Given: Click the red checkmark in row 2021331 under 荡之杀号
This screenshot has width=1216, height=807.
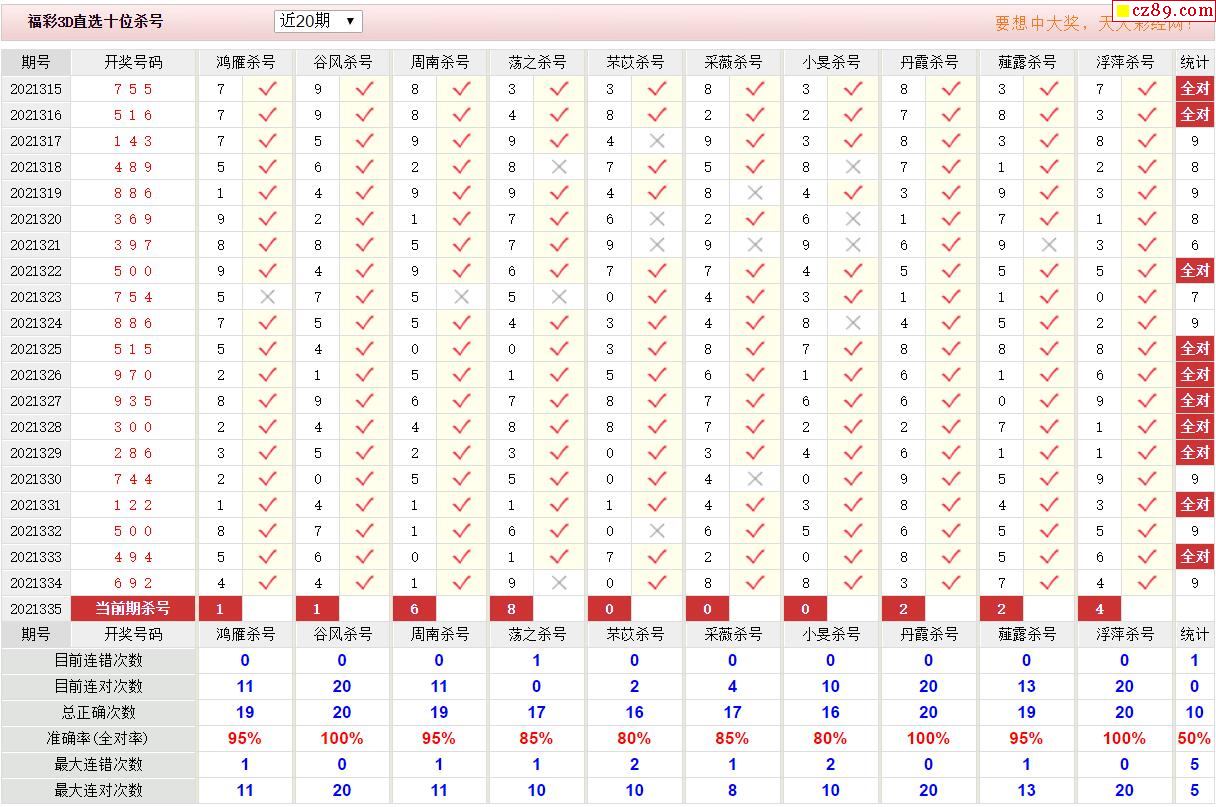Looking at the screenshot, I should click(x=559, y=505).
